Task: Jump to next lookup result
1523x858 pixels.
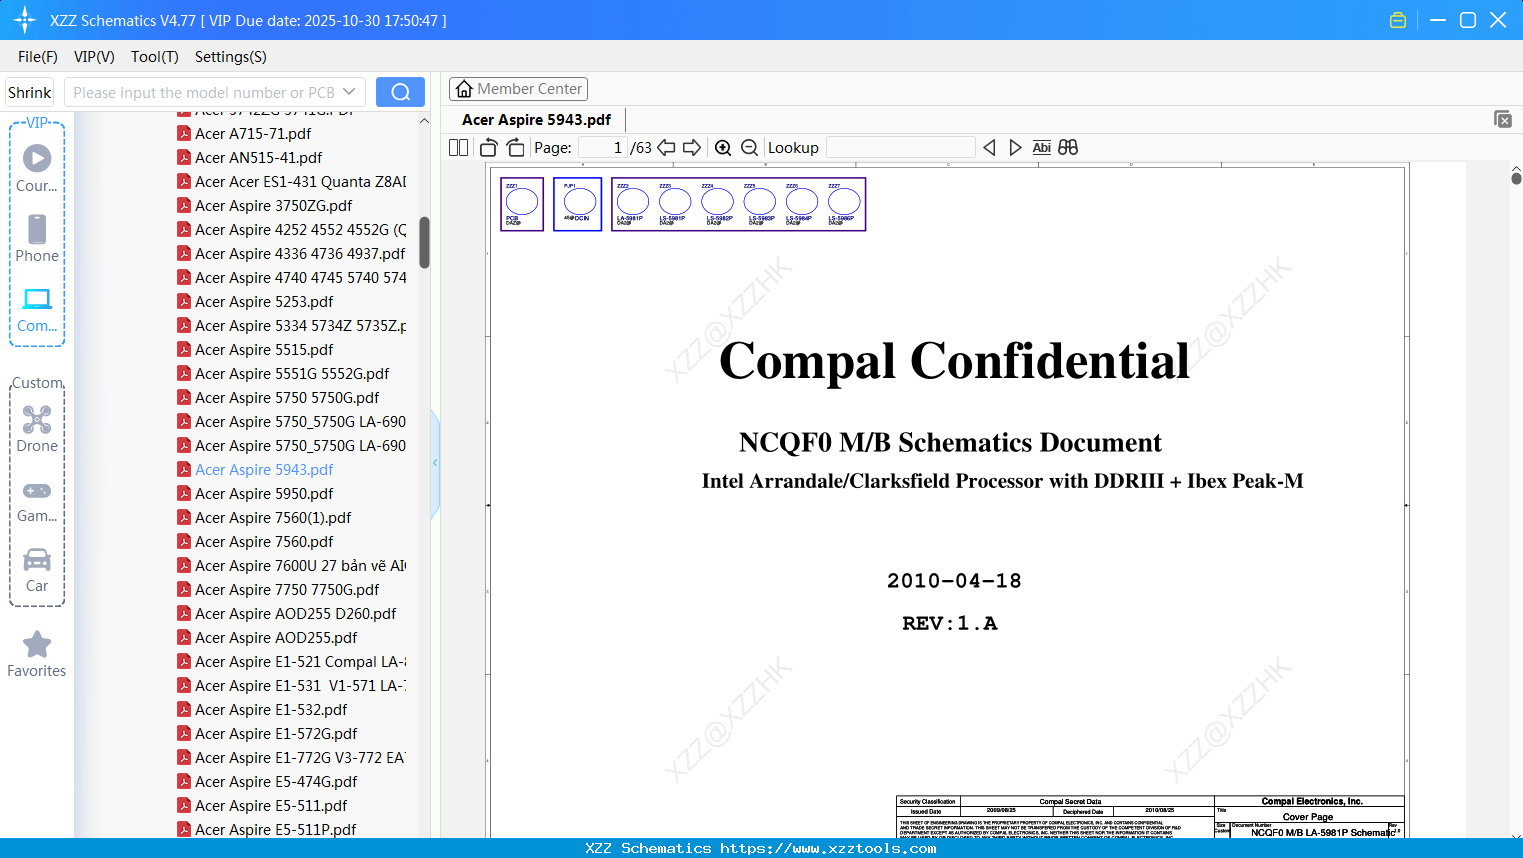Action: coord(1015,148)
